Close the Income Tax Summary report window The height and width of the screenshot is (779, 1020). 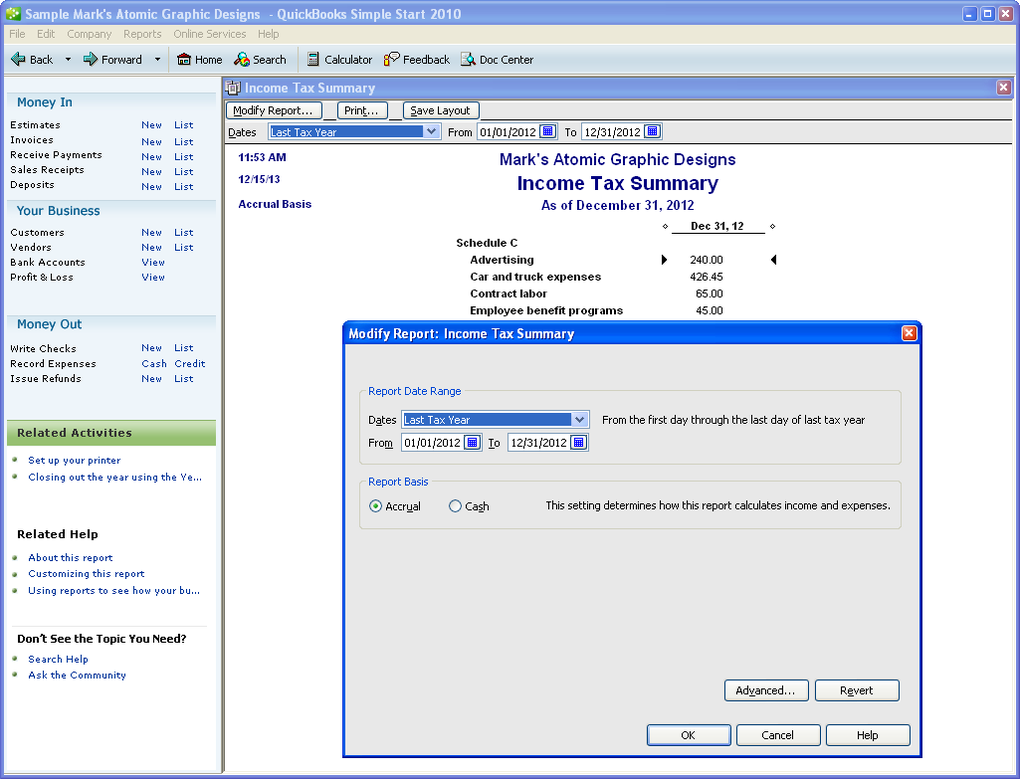click(1004, 87)
